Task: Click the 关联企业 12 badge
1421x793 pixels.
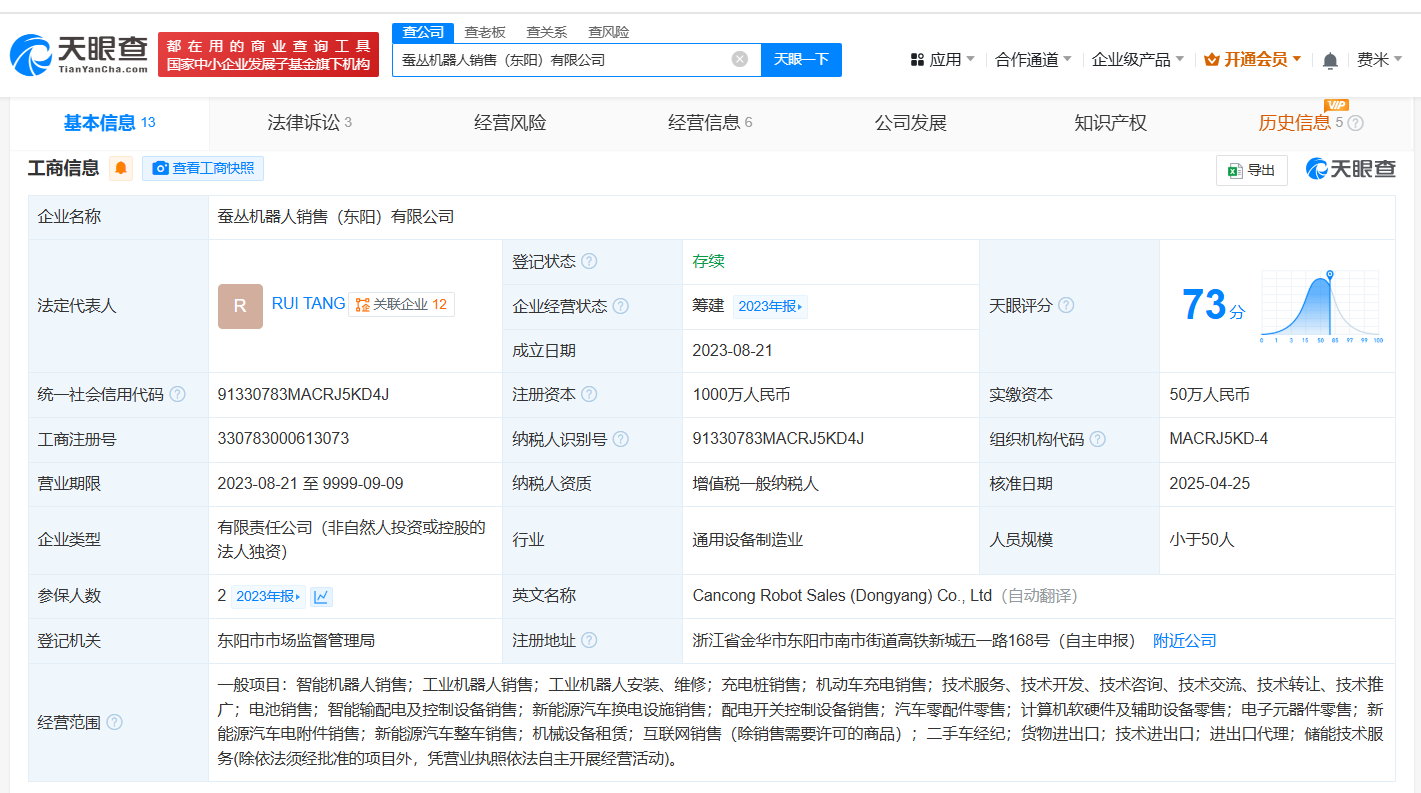Action: point(401,304)
